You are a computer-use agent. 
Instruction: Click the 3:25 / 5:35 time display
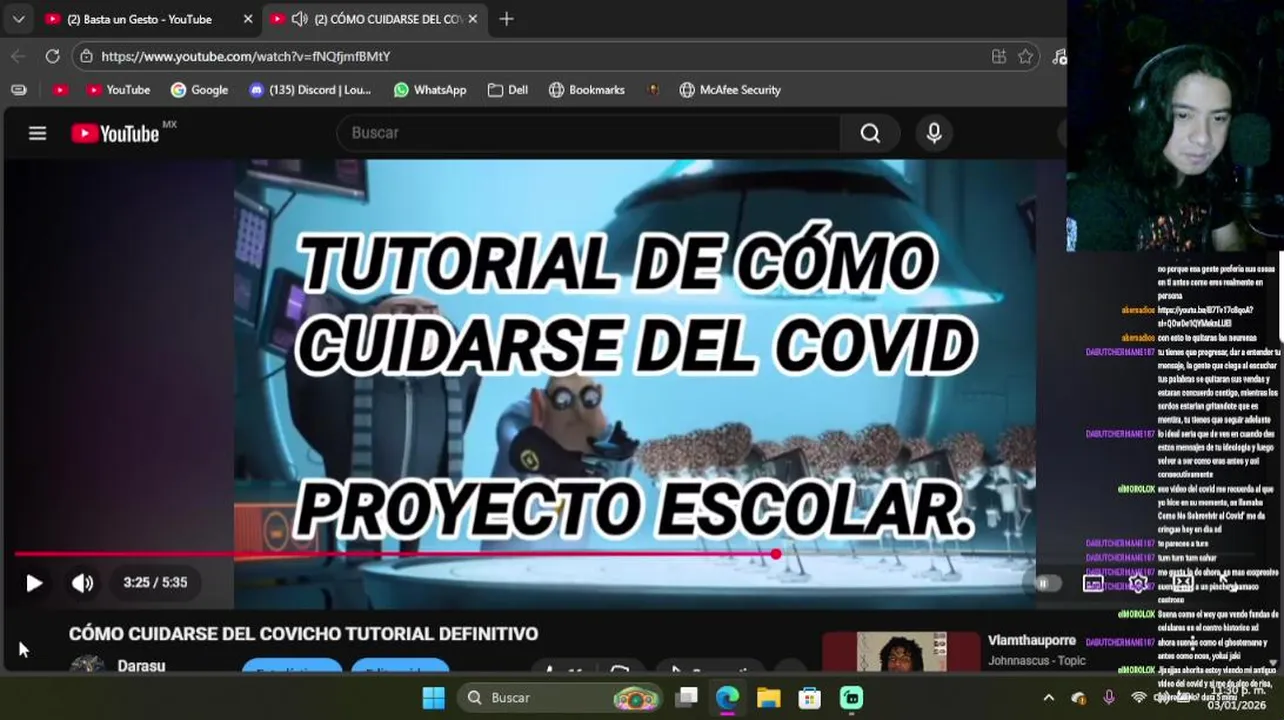pos(155,582)
